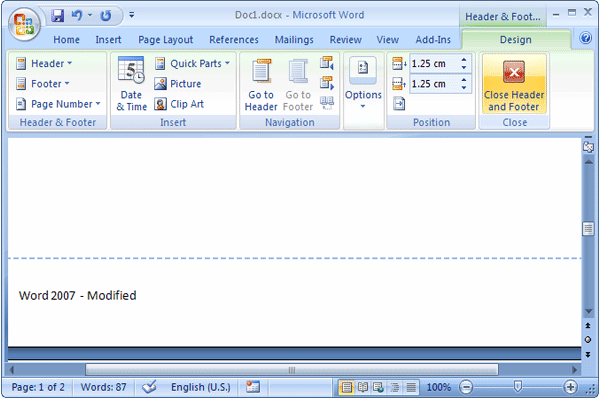Select the Design contextual tab

pyautogui.click(x=515, y=39)
